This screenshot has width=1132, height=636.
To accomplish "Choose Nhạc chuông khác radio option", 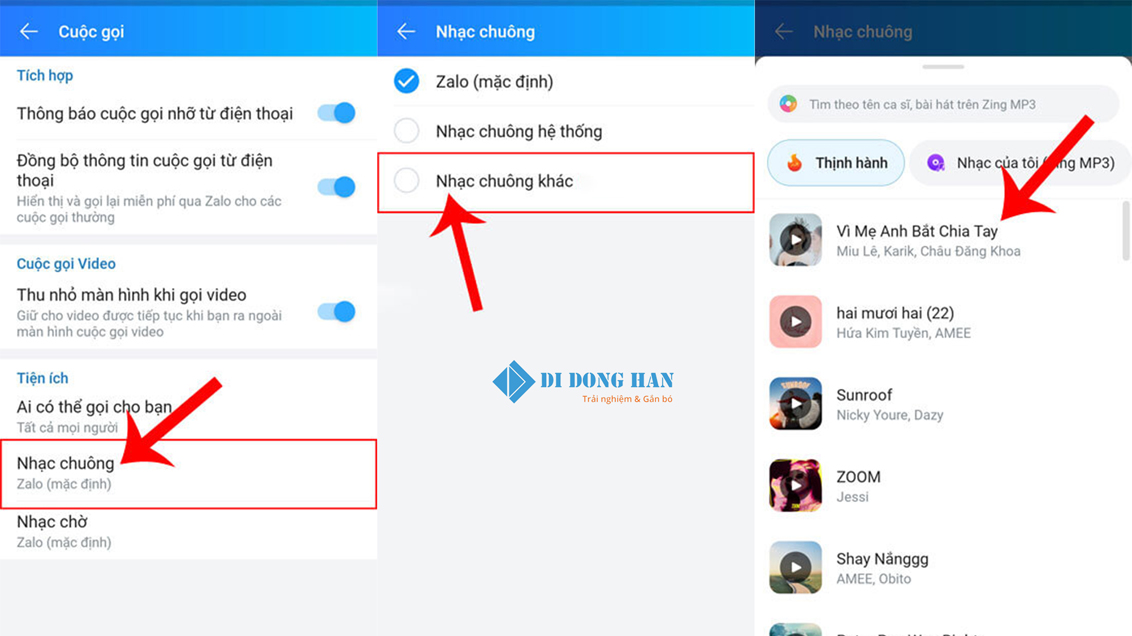I will coord(407,181).
